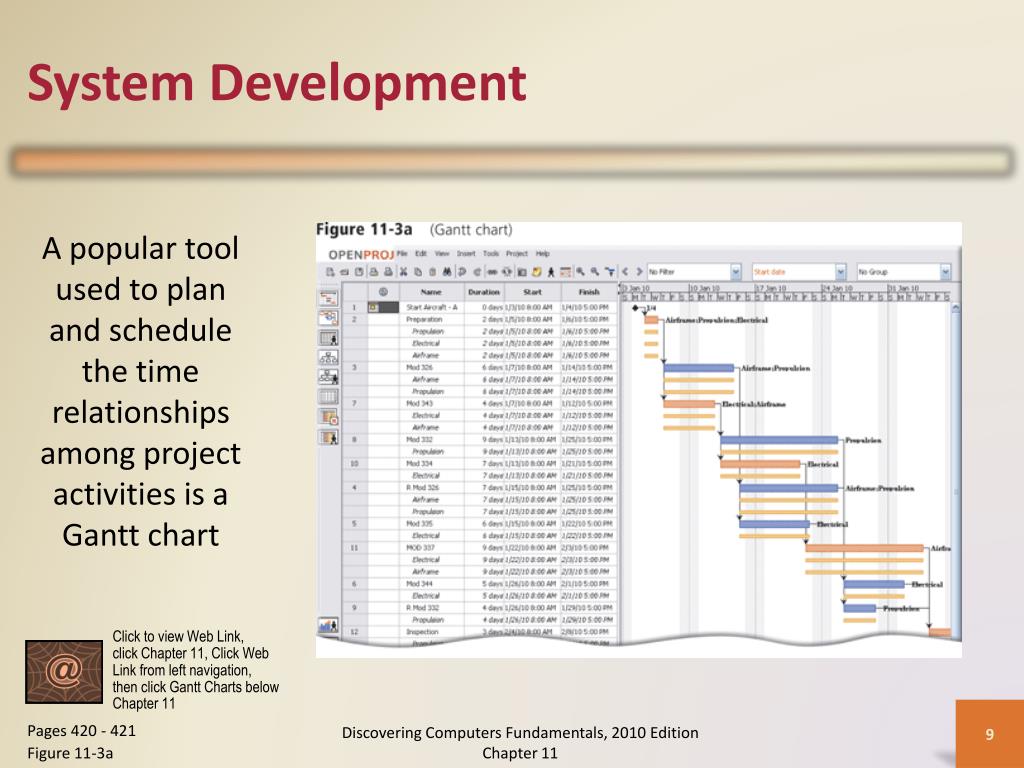Viewport: 1024px width, 768px height.
Task: Open the Project menu
Action: 517,253
